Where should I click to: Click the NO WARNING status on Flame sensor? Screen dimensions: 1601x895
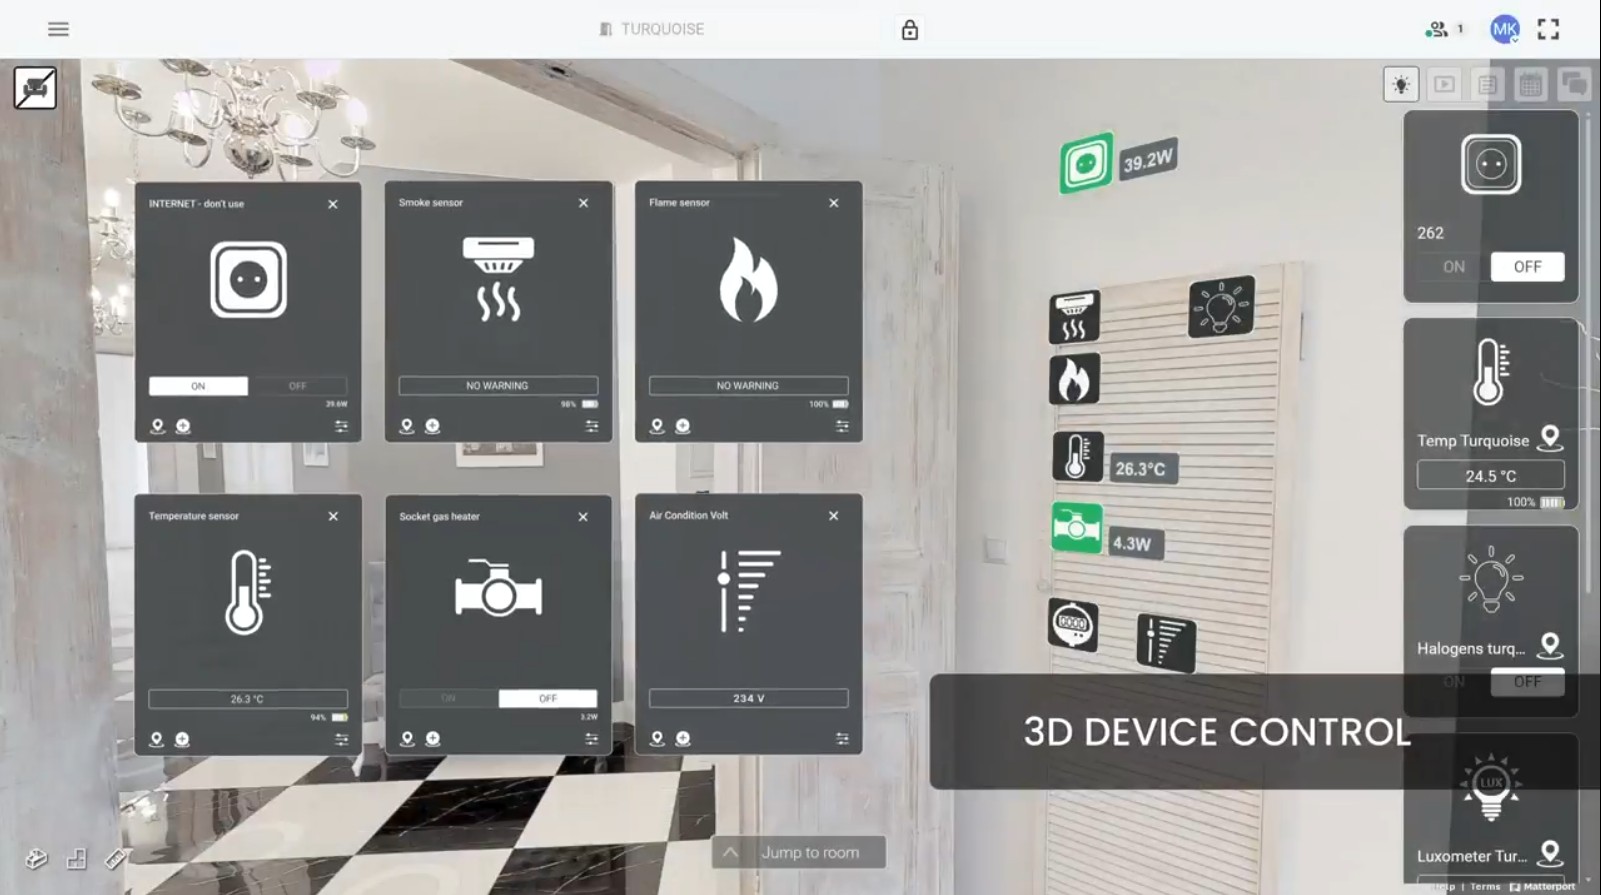[x=748, y=385]
